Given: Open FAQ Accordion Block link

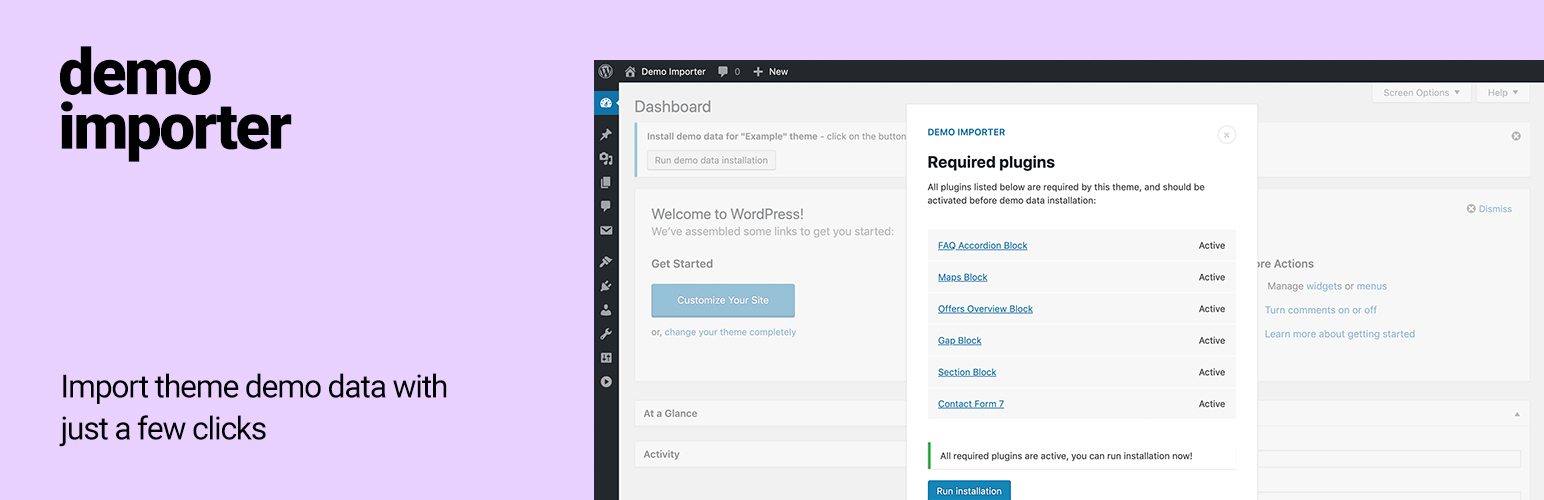Looking at the screenshot, I should coord(982,245).
